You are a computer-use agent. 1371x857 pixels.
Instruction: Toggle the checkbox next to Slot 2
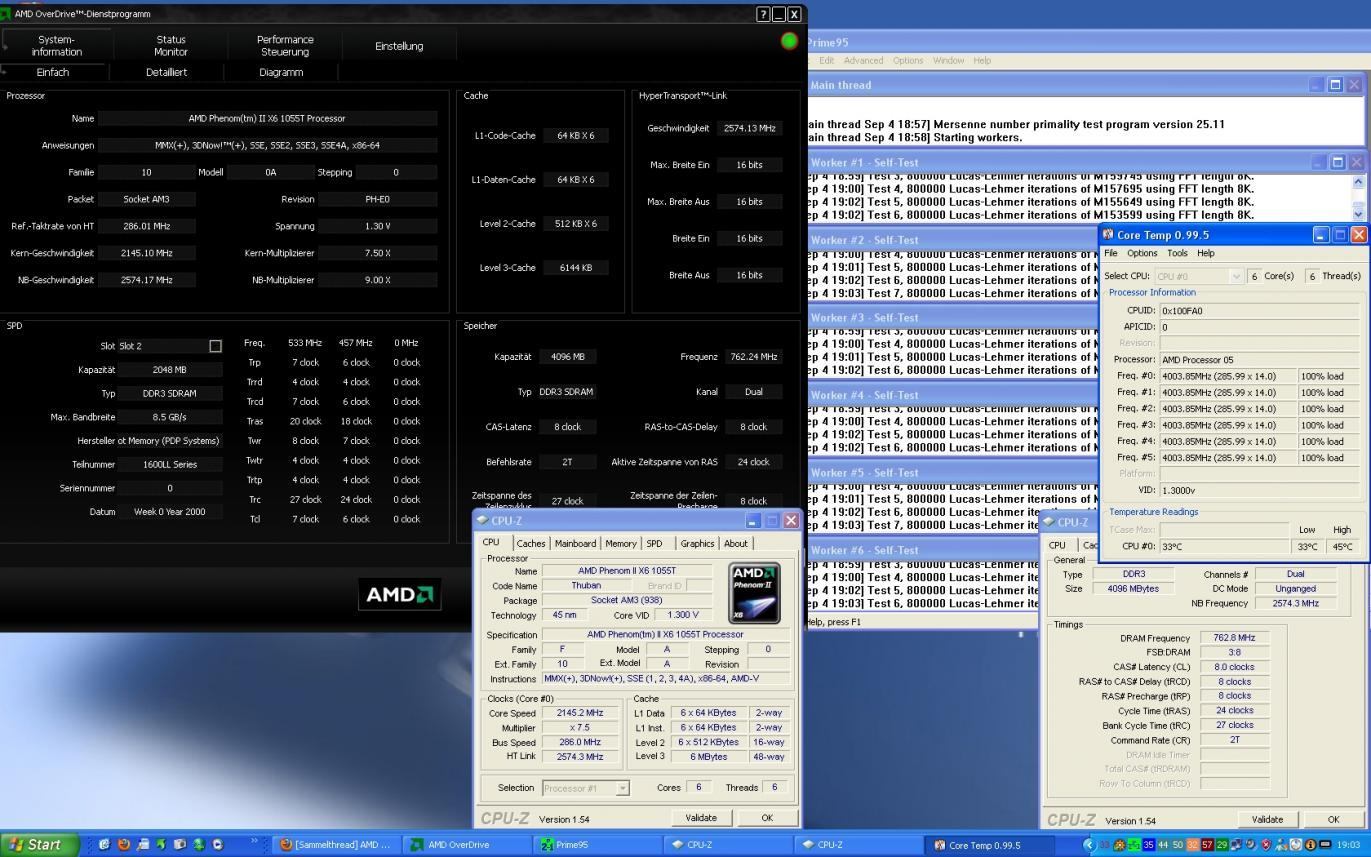(215, 346)
